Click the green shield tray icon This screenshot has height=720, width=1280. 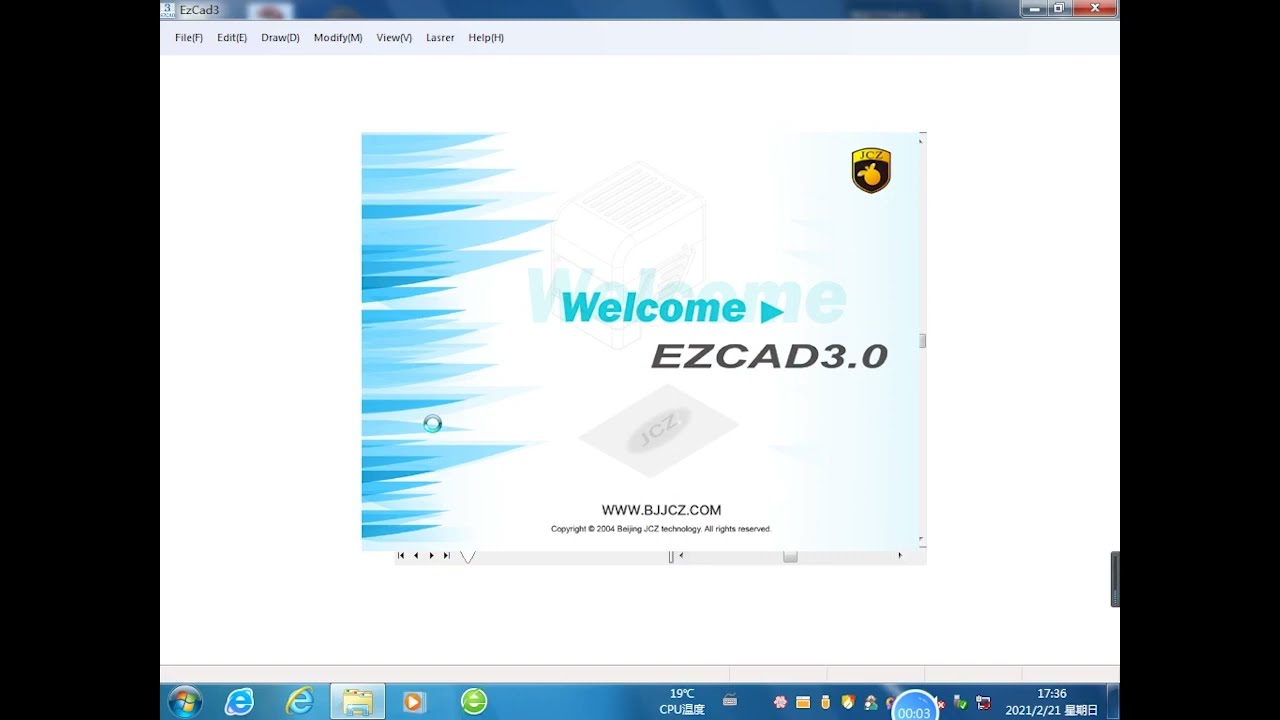click(961, 703)
